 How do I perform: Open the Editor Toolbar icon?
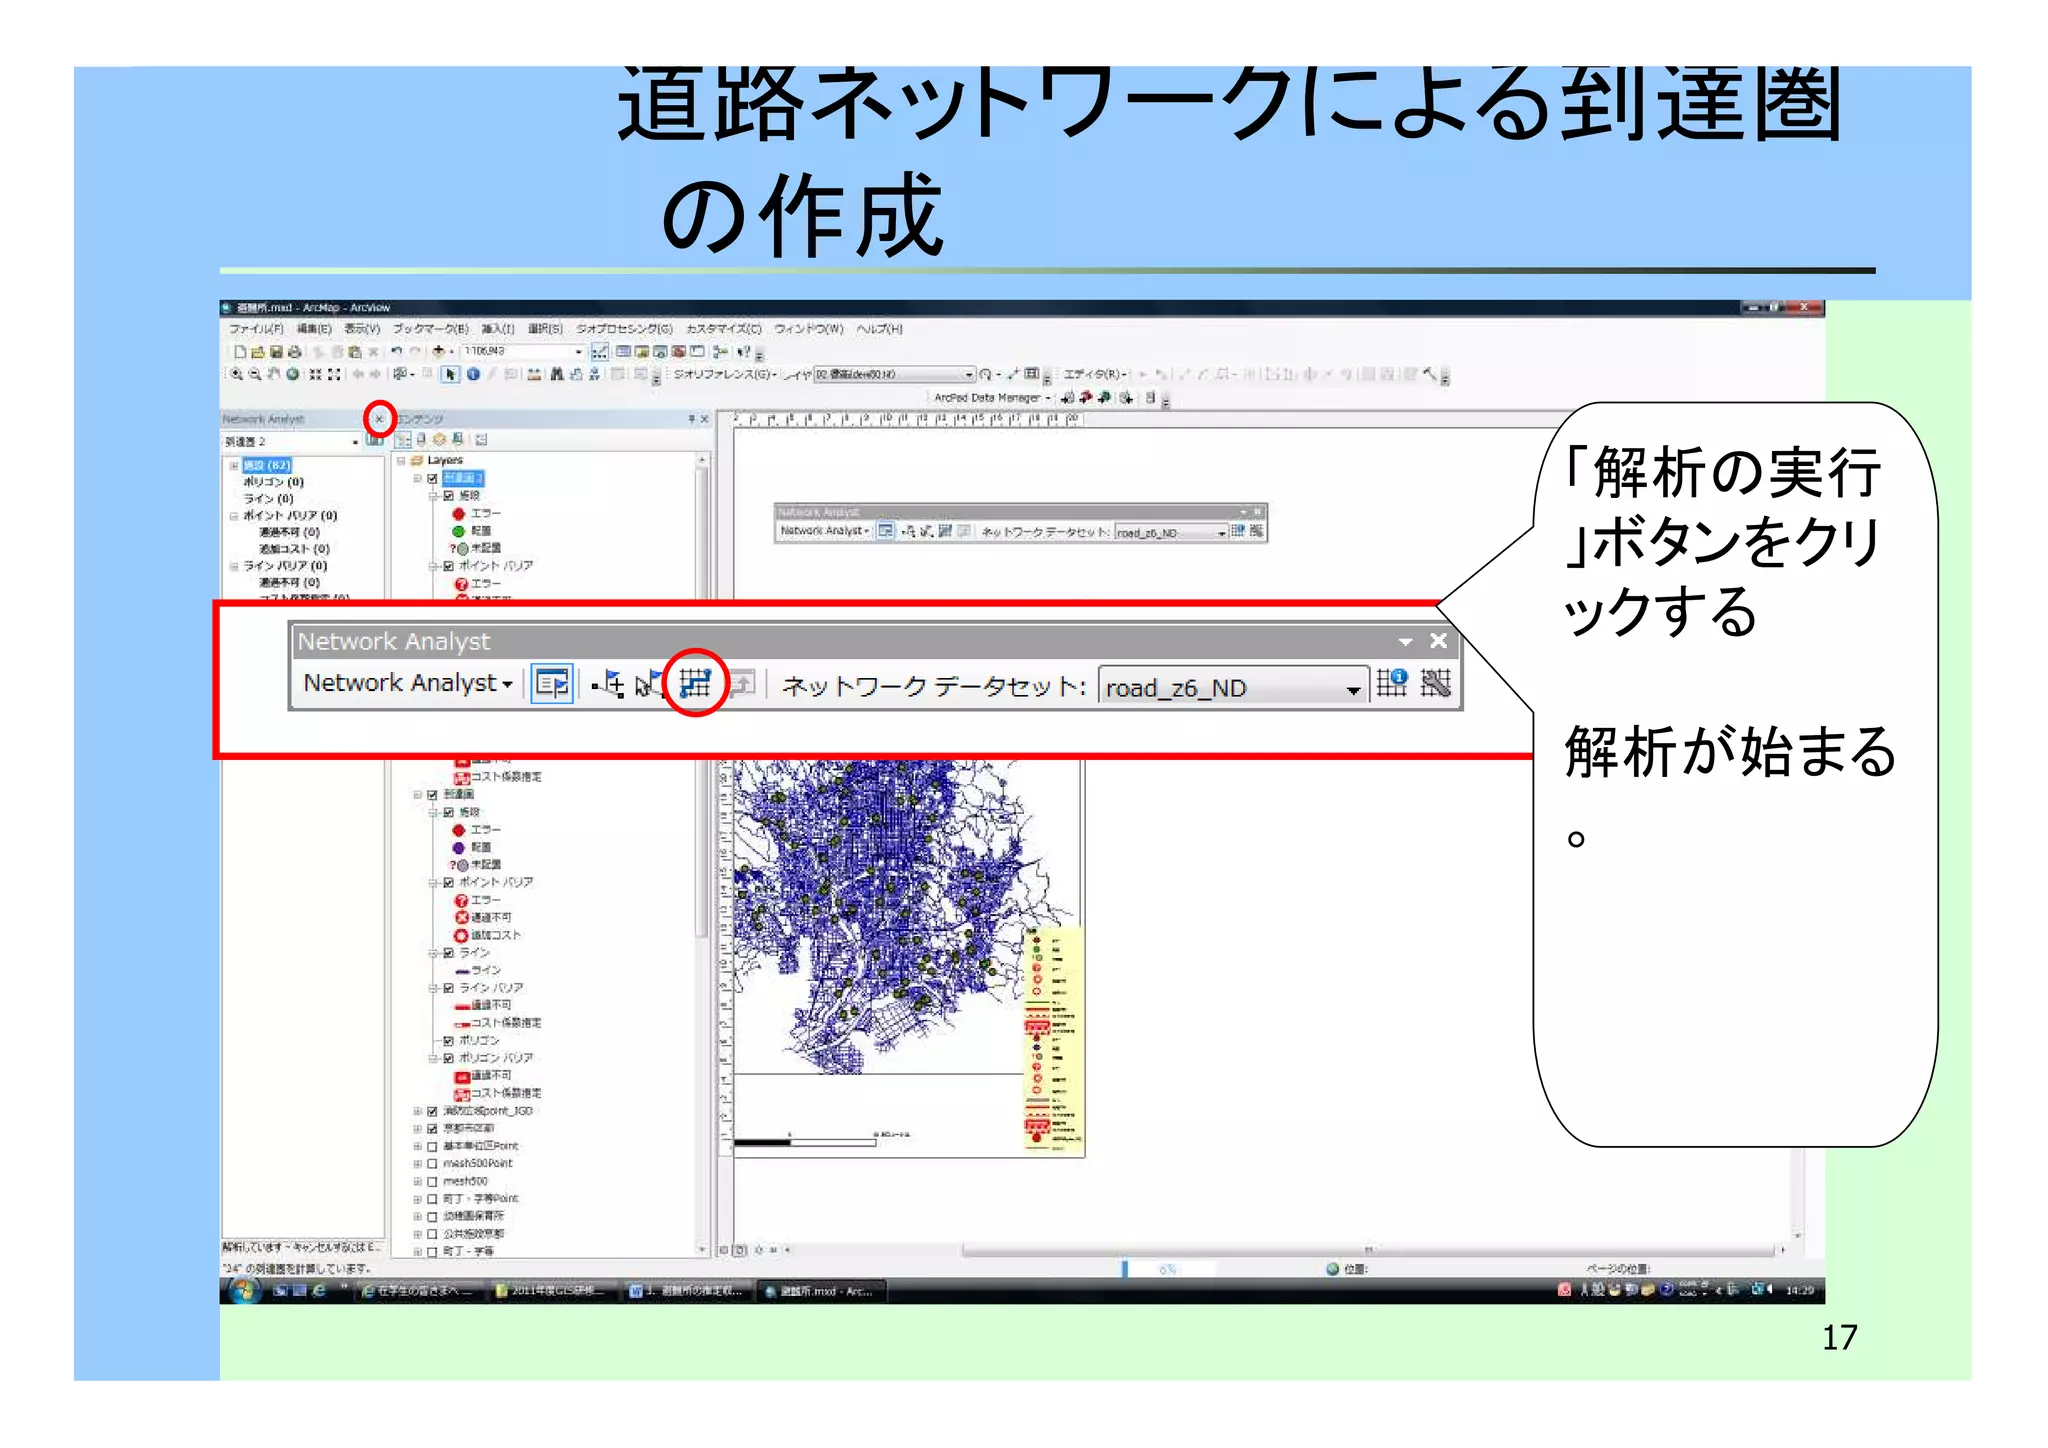tap(599, 352)
